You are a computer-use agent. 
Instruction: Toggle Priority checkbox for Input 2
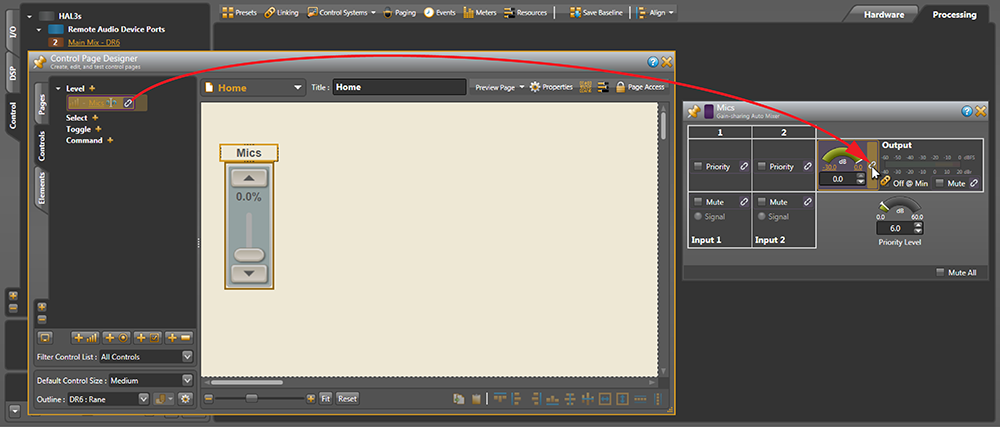pyautogui.click(x=761, y=166)
